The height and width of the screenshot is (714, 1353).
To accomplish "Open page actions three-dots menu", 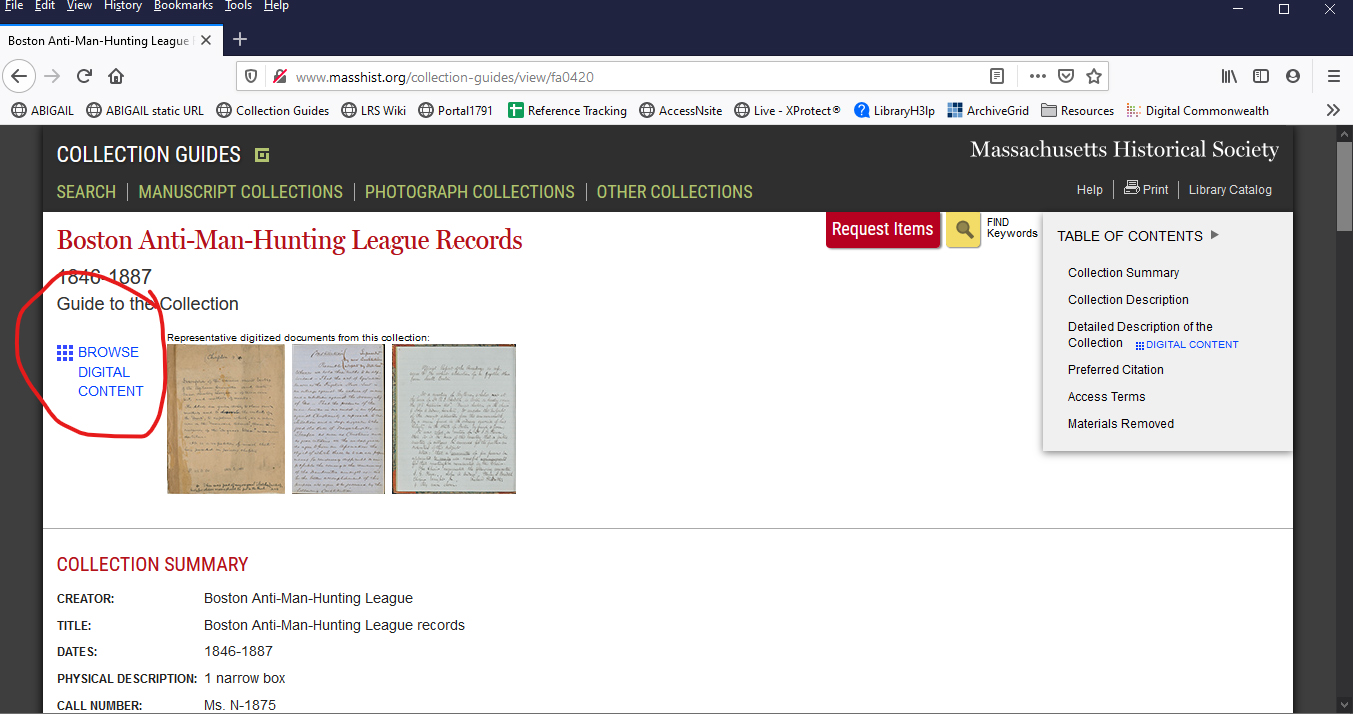I will (1038, 76).
